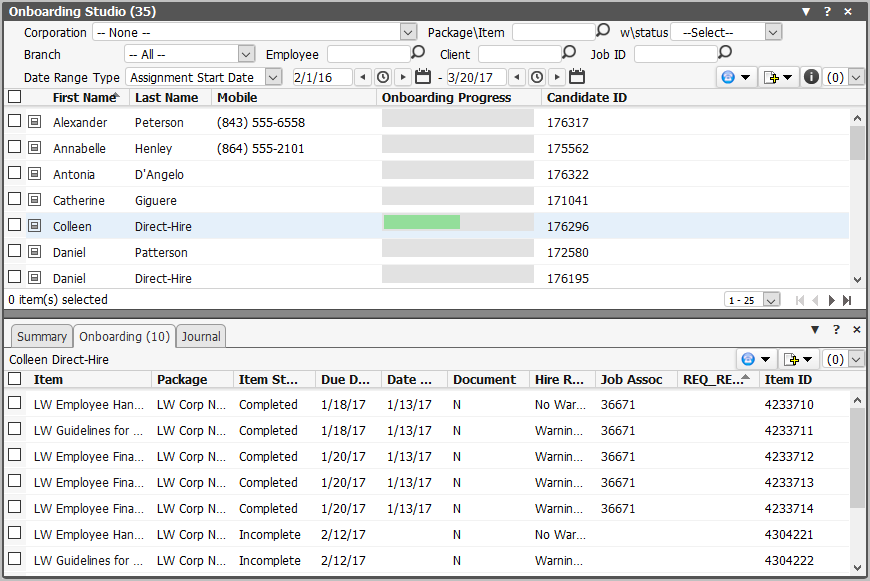
Task: Toggle the select-all checkbox in candidate grid header
Action: tap(15, 97)
